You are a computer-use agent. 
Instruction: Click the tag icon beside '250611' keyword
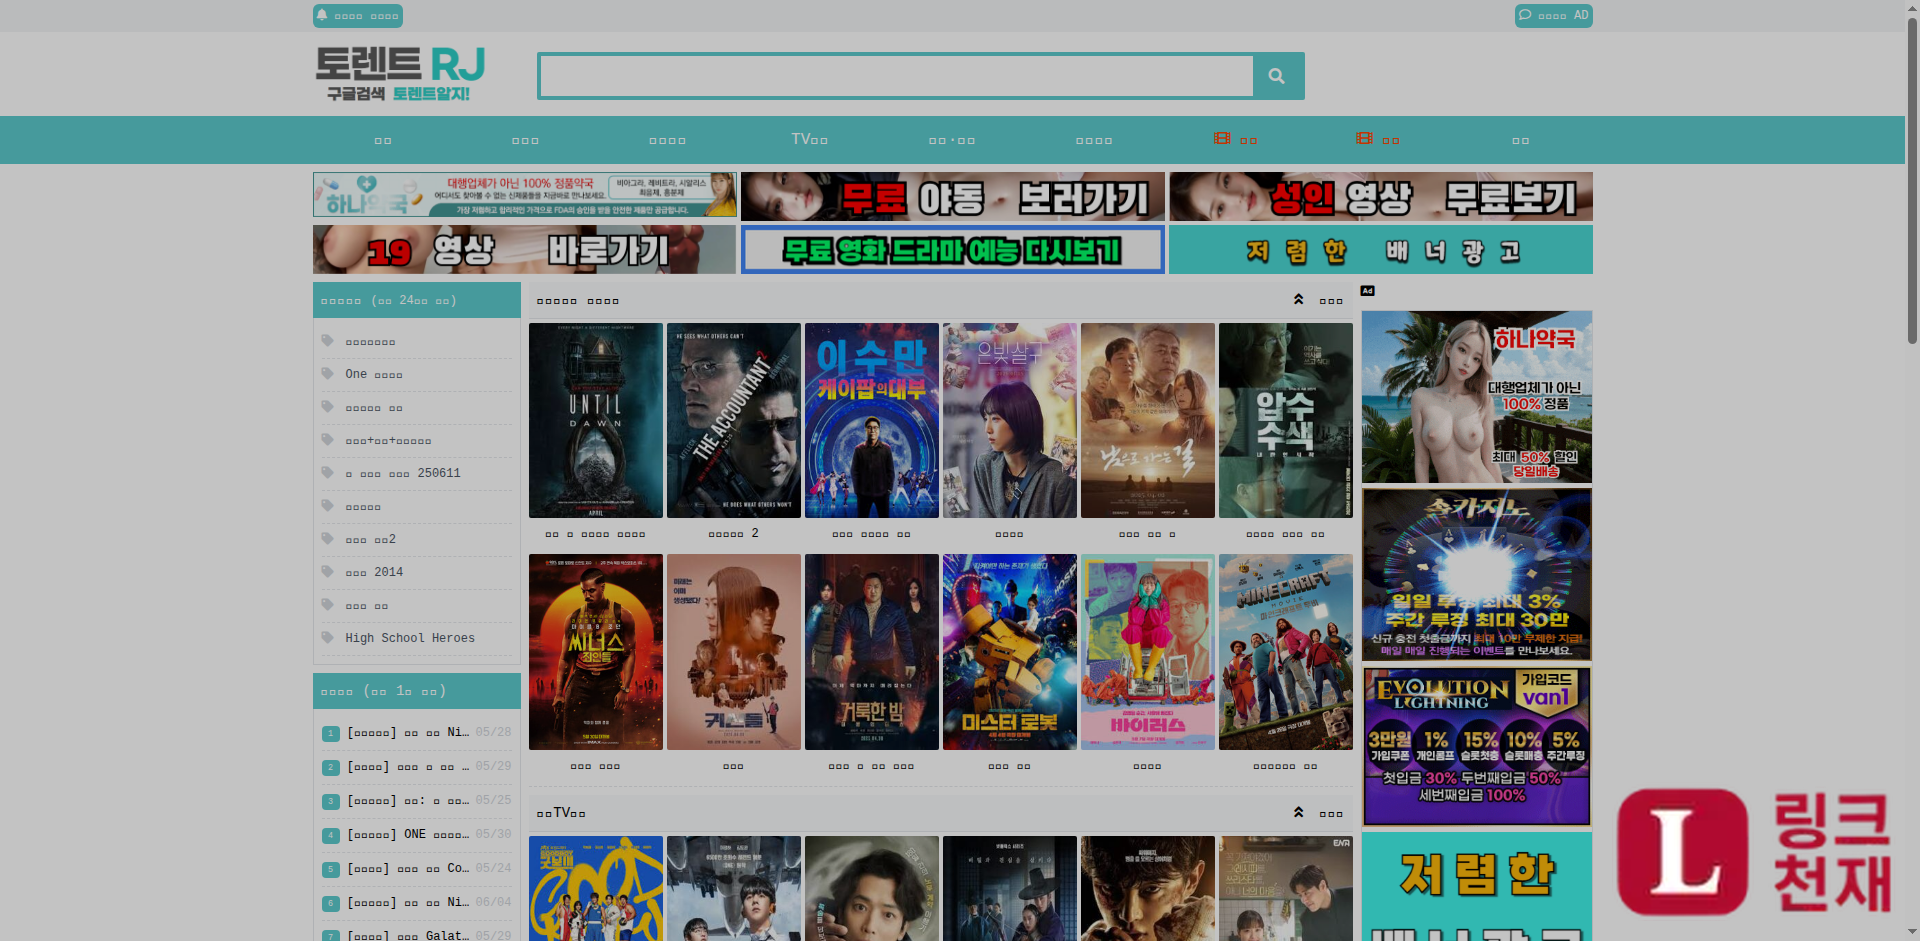[x=327, y=472]
